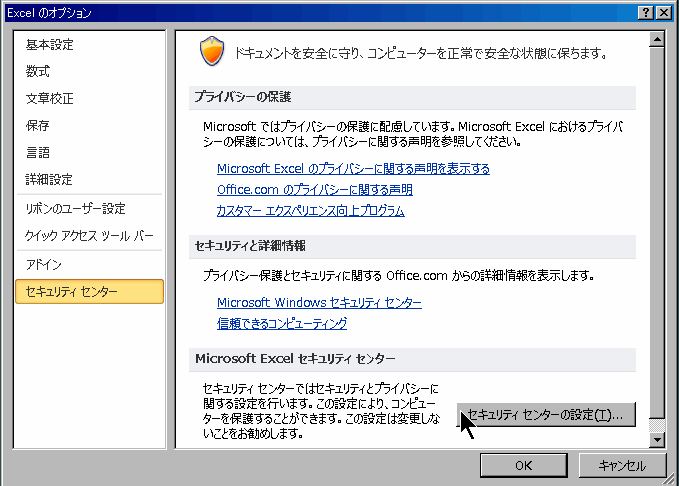
Task: Click the scrollbar down arrow
Action: coord(657,440)
